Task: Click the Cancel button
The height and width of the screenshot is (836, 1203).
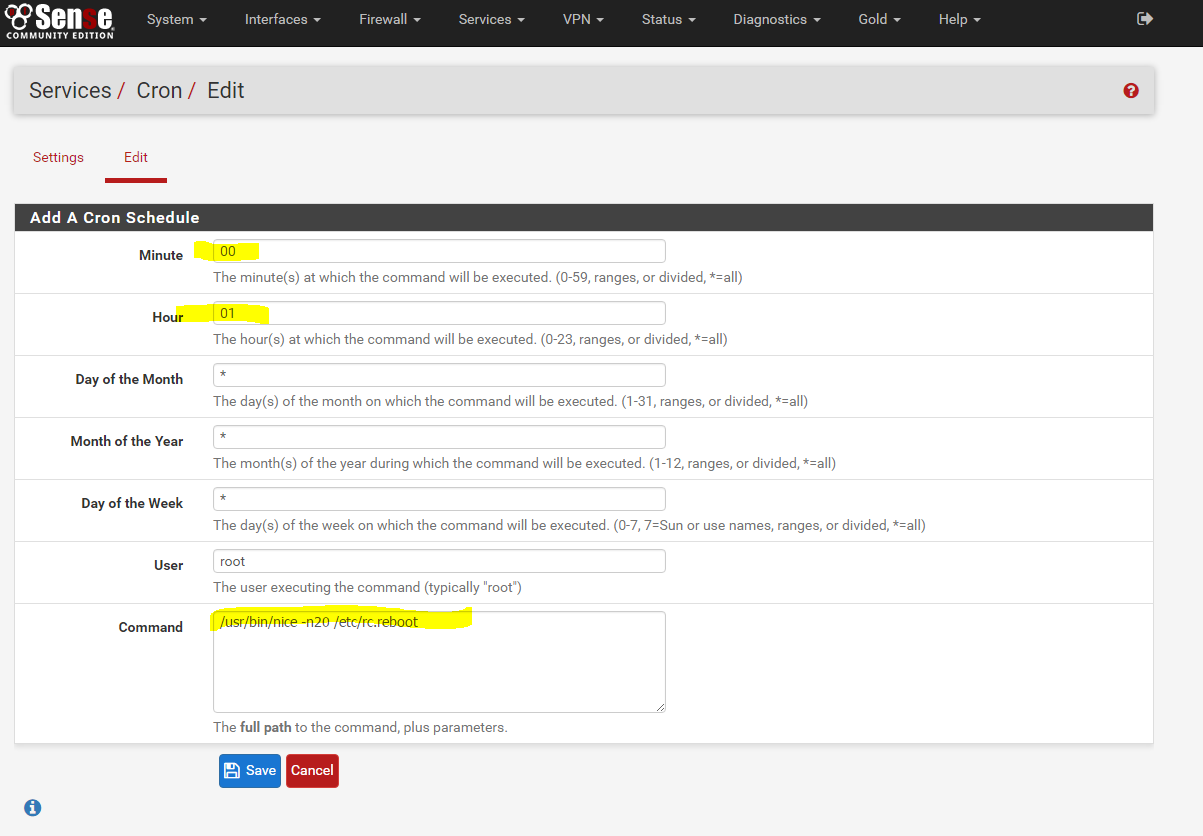Action: 312,770
